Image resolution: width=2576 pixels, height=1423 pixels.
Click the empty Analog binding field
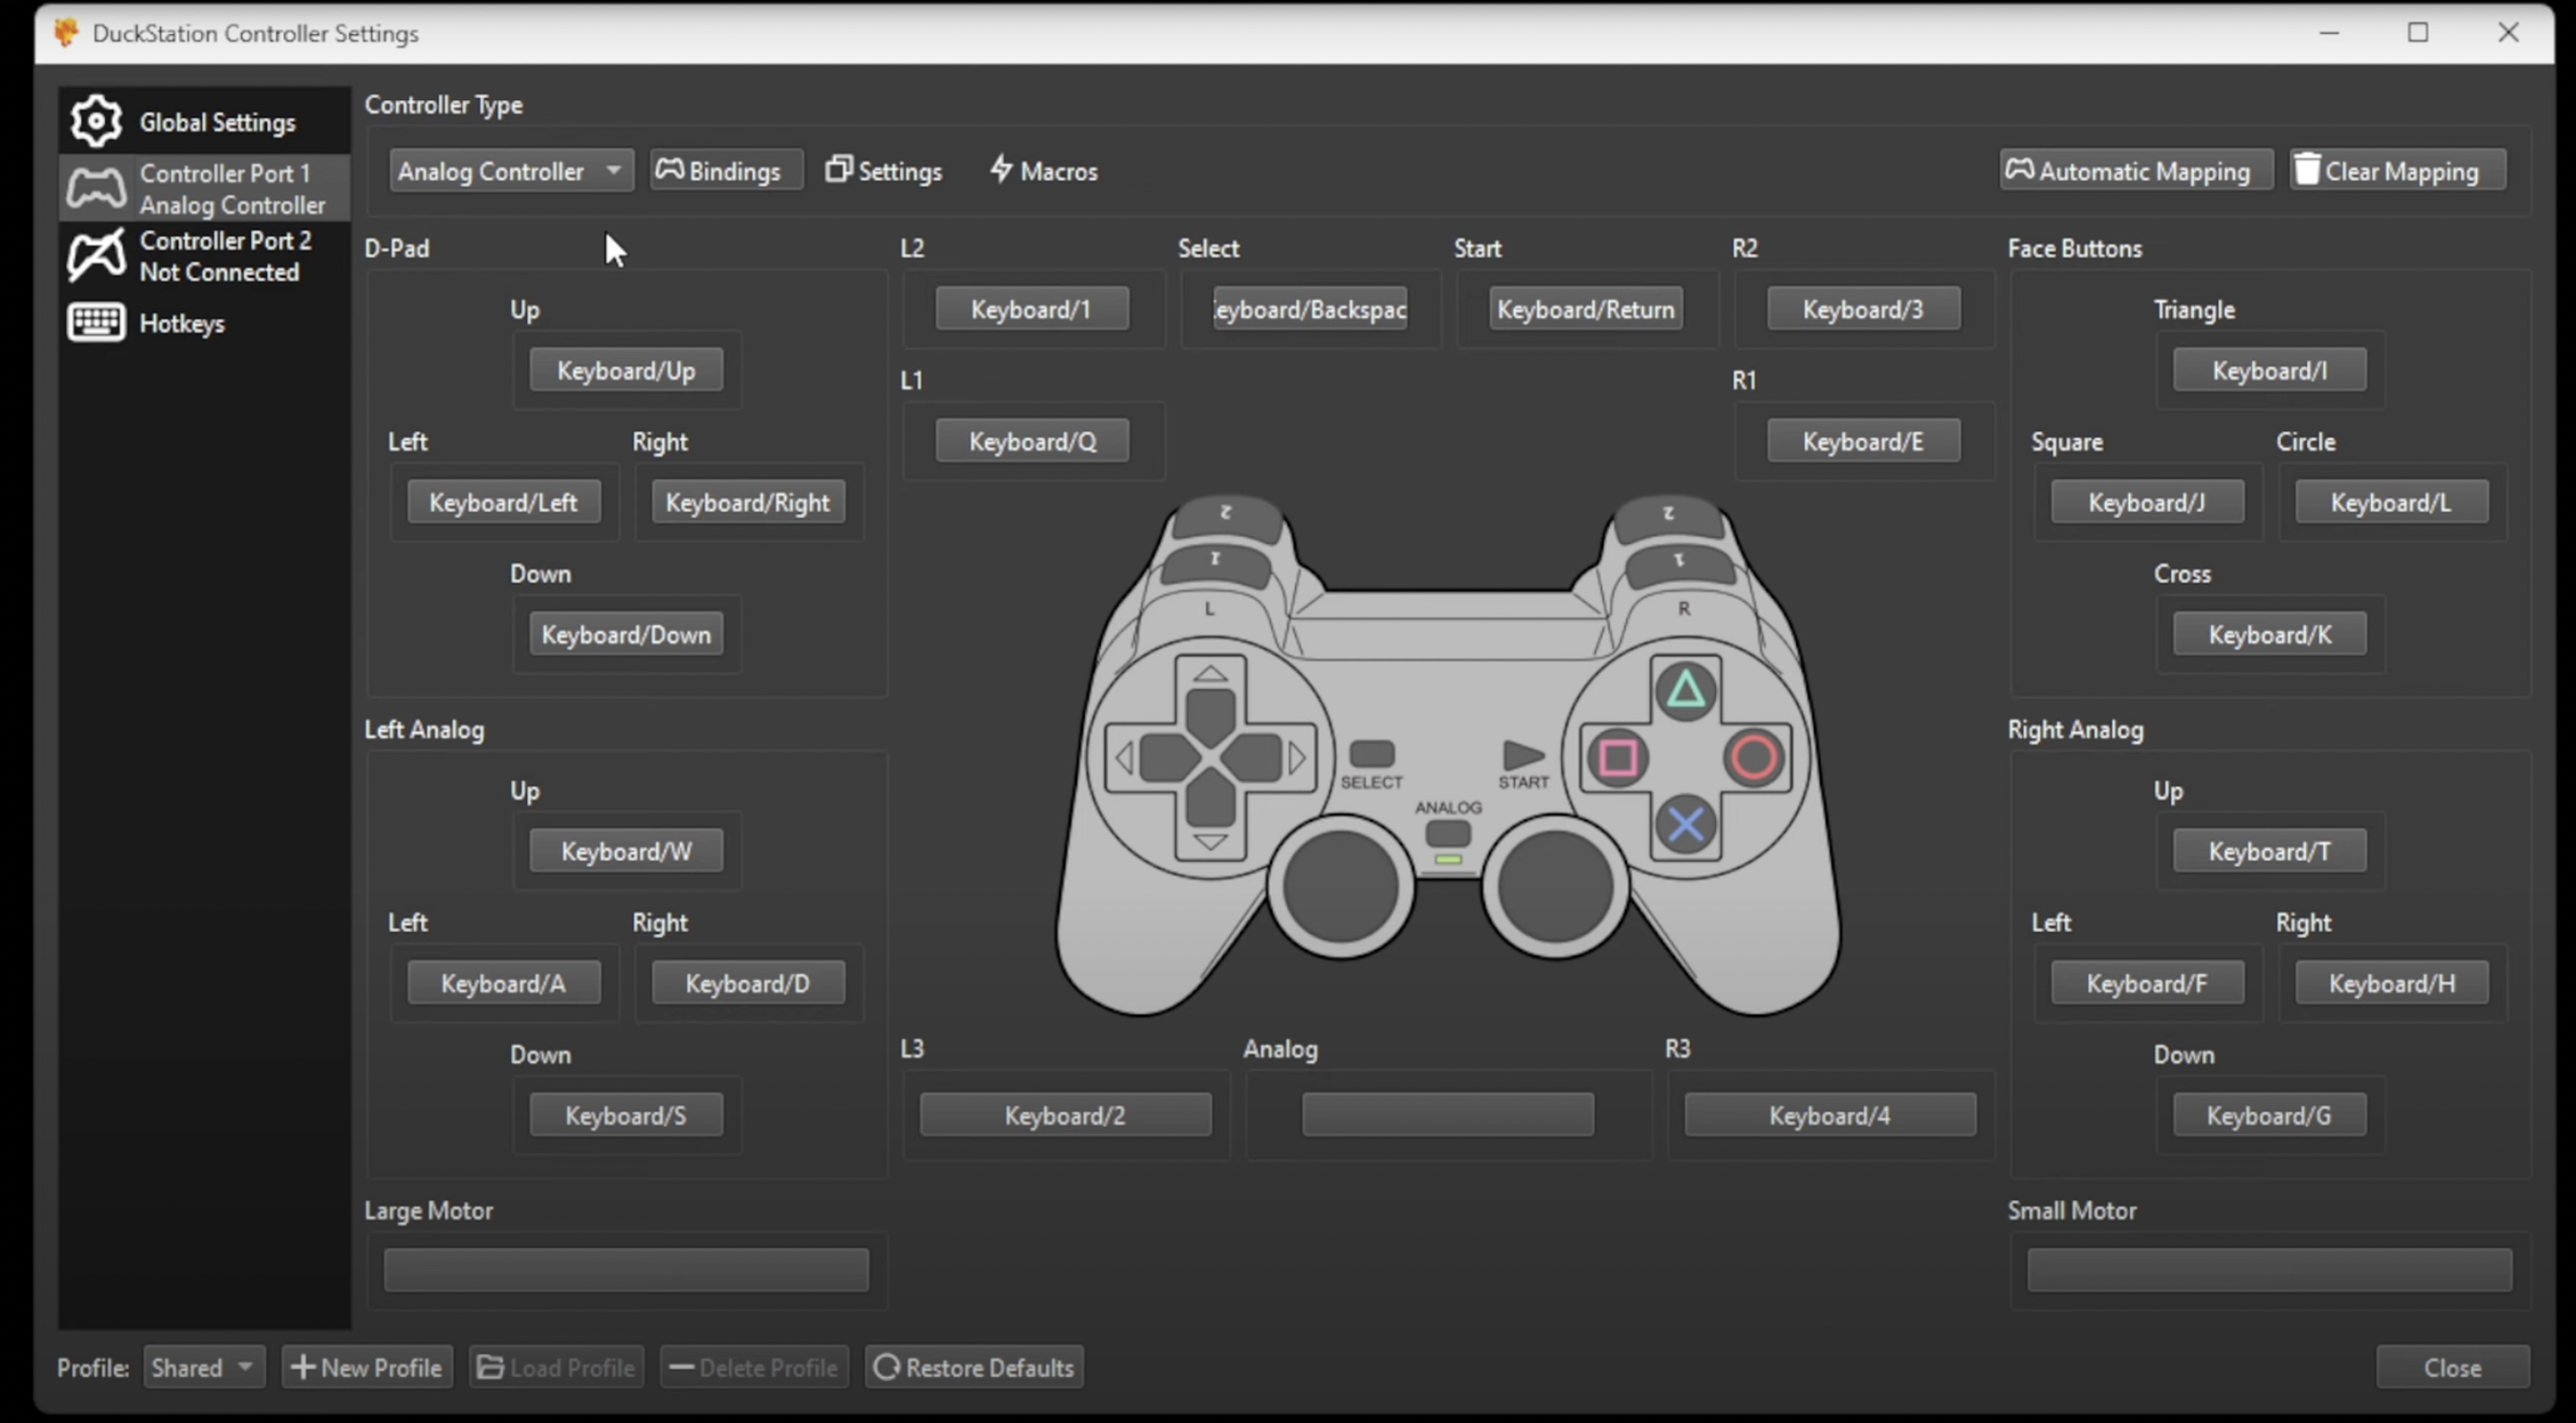coord(1448,1115)
